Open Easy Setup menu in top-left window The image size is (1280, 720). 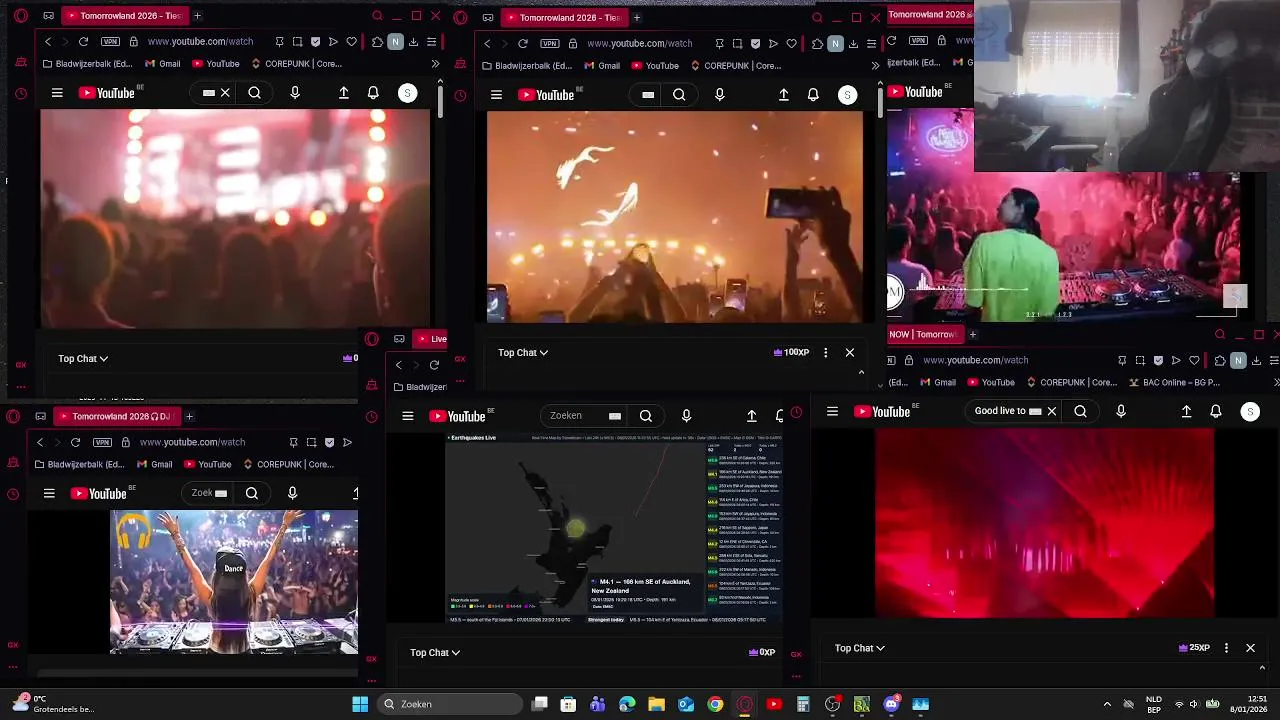431,42
